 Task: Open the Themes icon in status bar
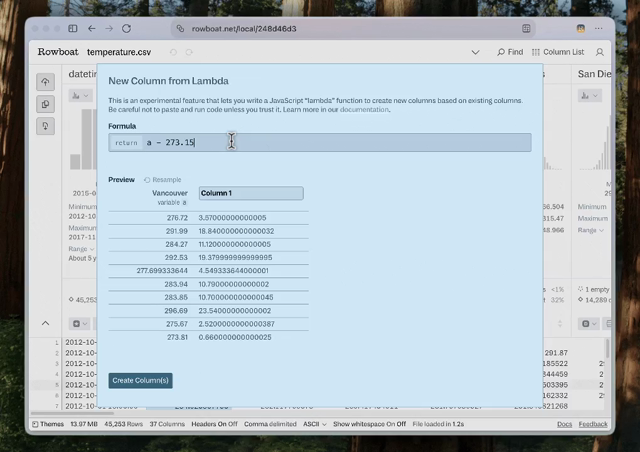[x=35, y=424]
